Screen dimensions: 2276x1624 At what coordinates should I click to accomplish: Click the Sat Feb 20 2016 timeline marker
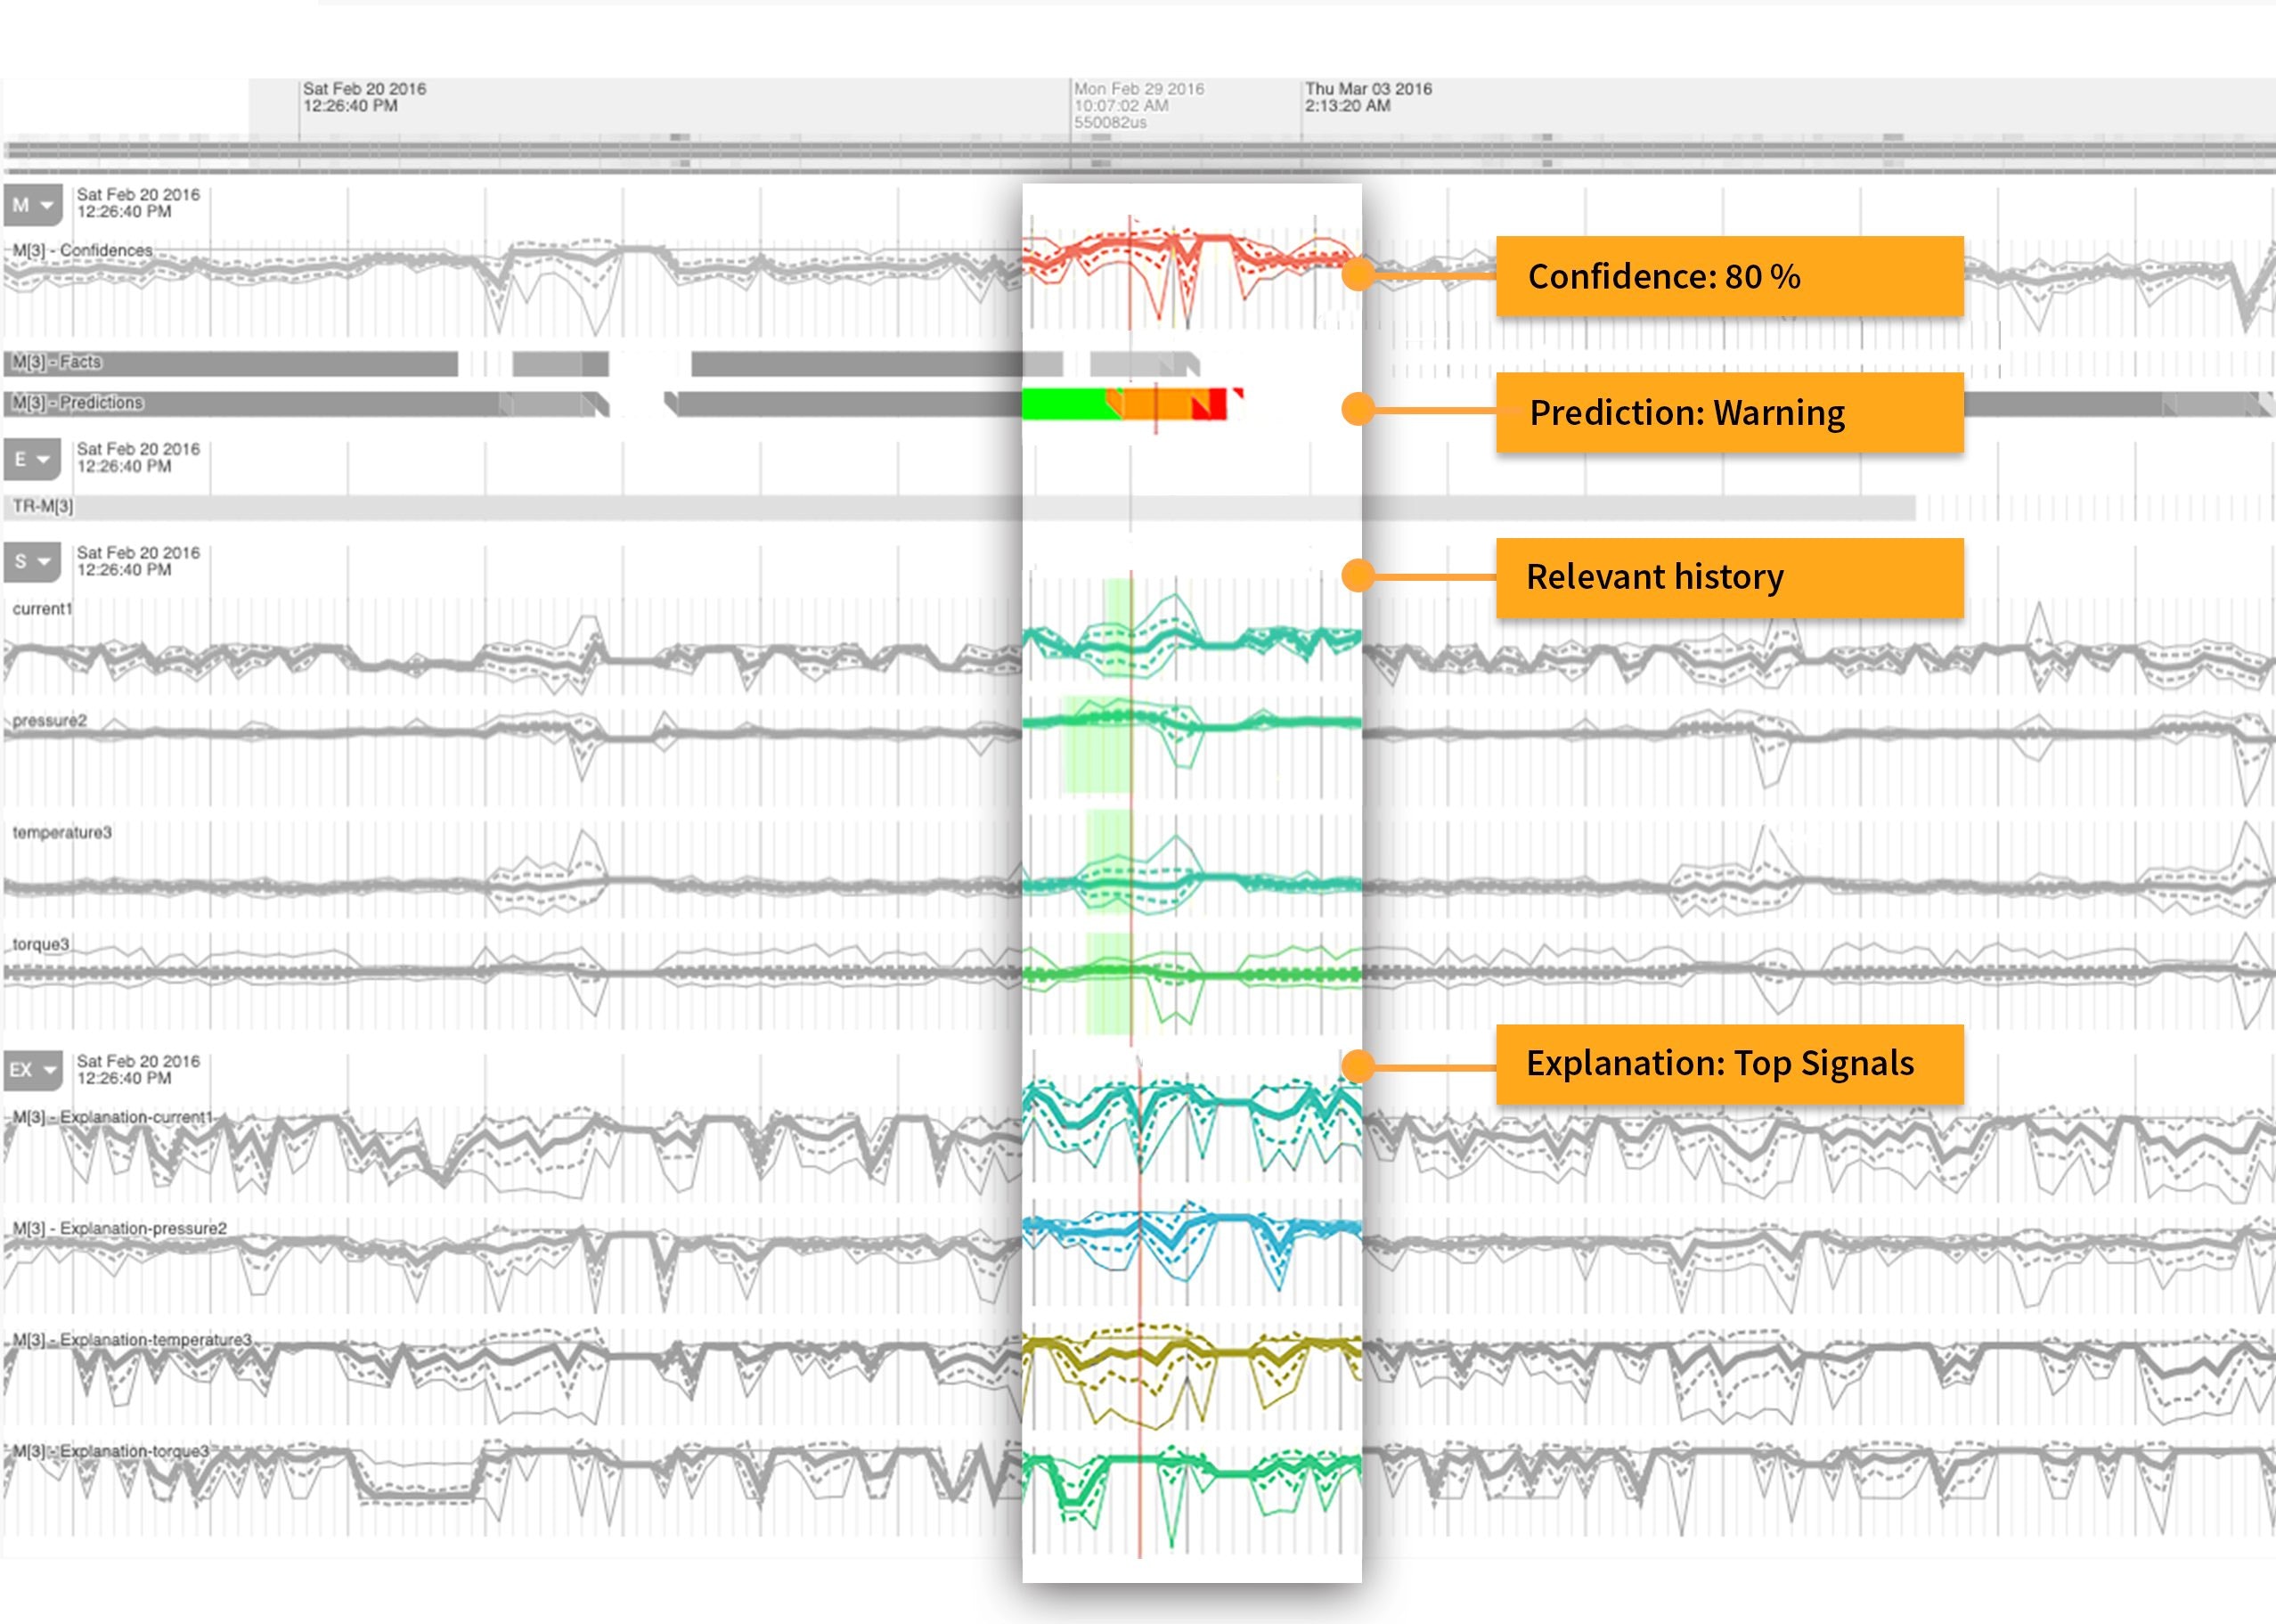(364, 97)
